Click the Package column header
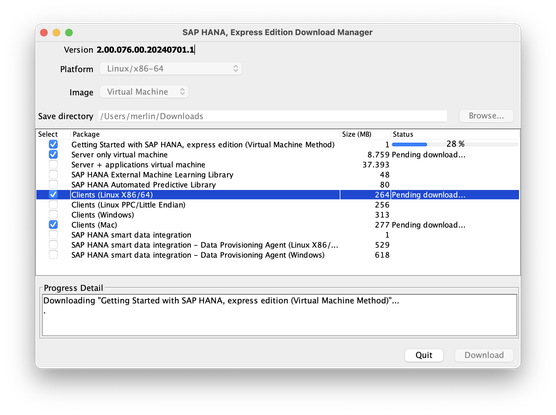 [86, 134]
